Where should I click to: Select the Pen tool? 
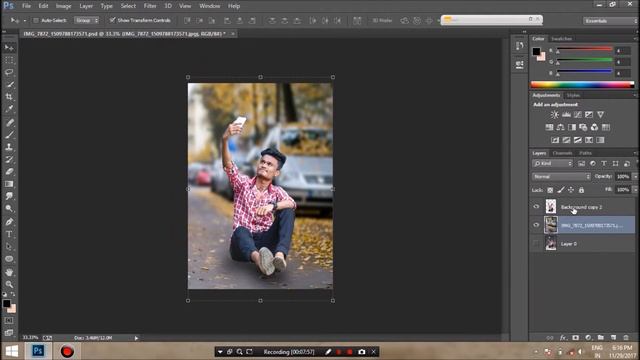click(x=9, y=222)
